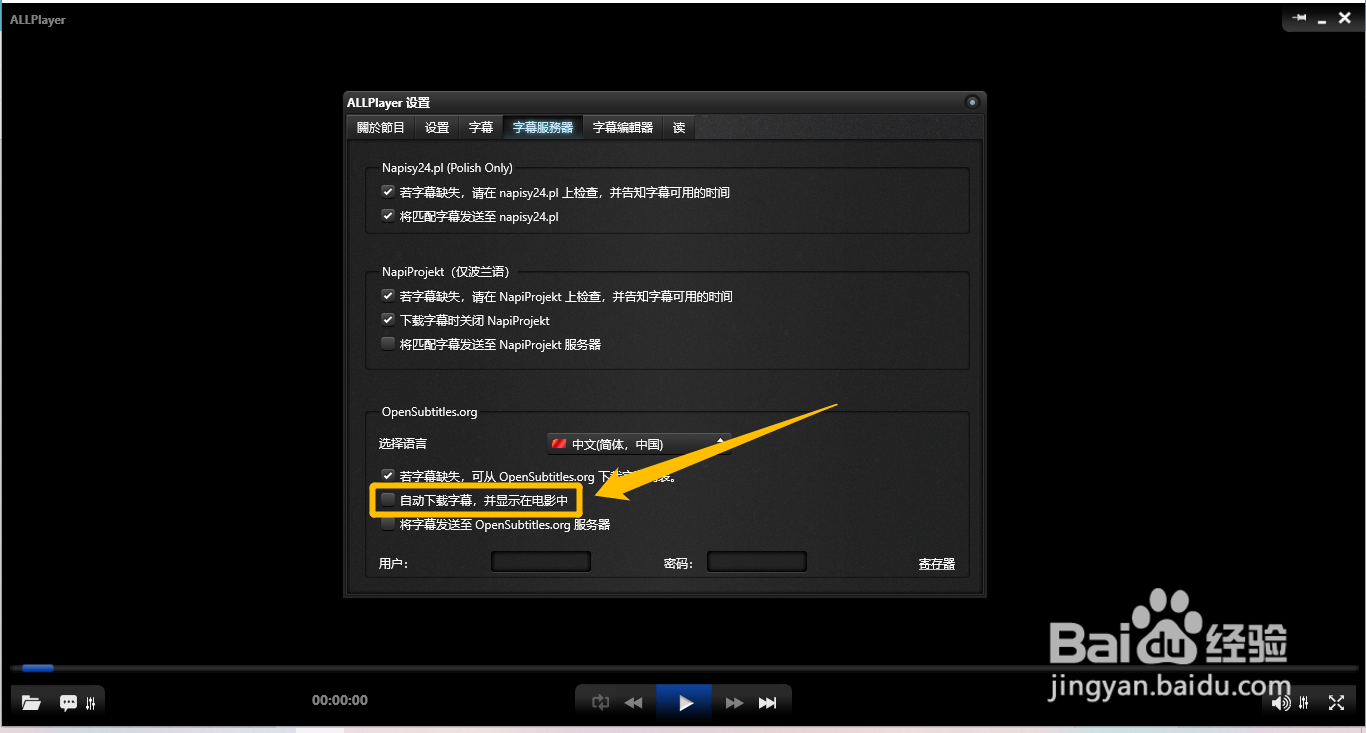Mute with the speaker volume icon
The image size is (1366, 733).
pyautogui.click(x=1281, y=703)
